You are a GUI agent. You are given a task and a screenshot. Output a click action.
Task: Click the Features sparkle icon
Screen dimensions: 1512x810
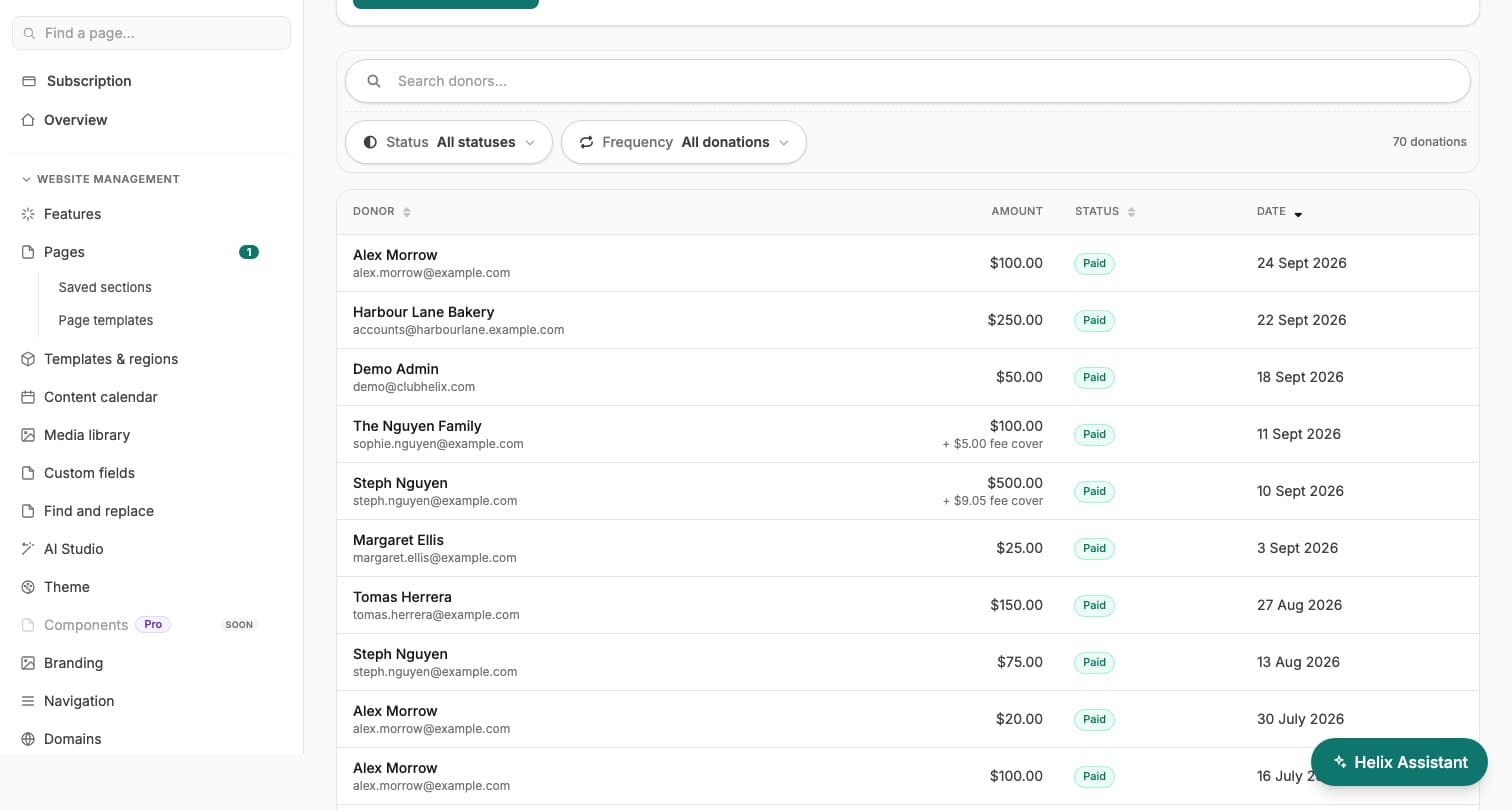pos(28,214)
